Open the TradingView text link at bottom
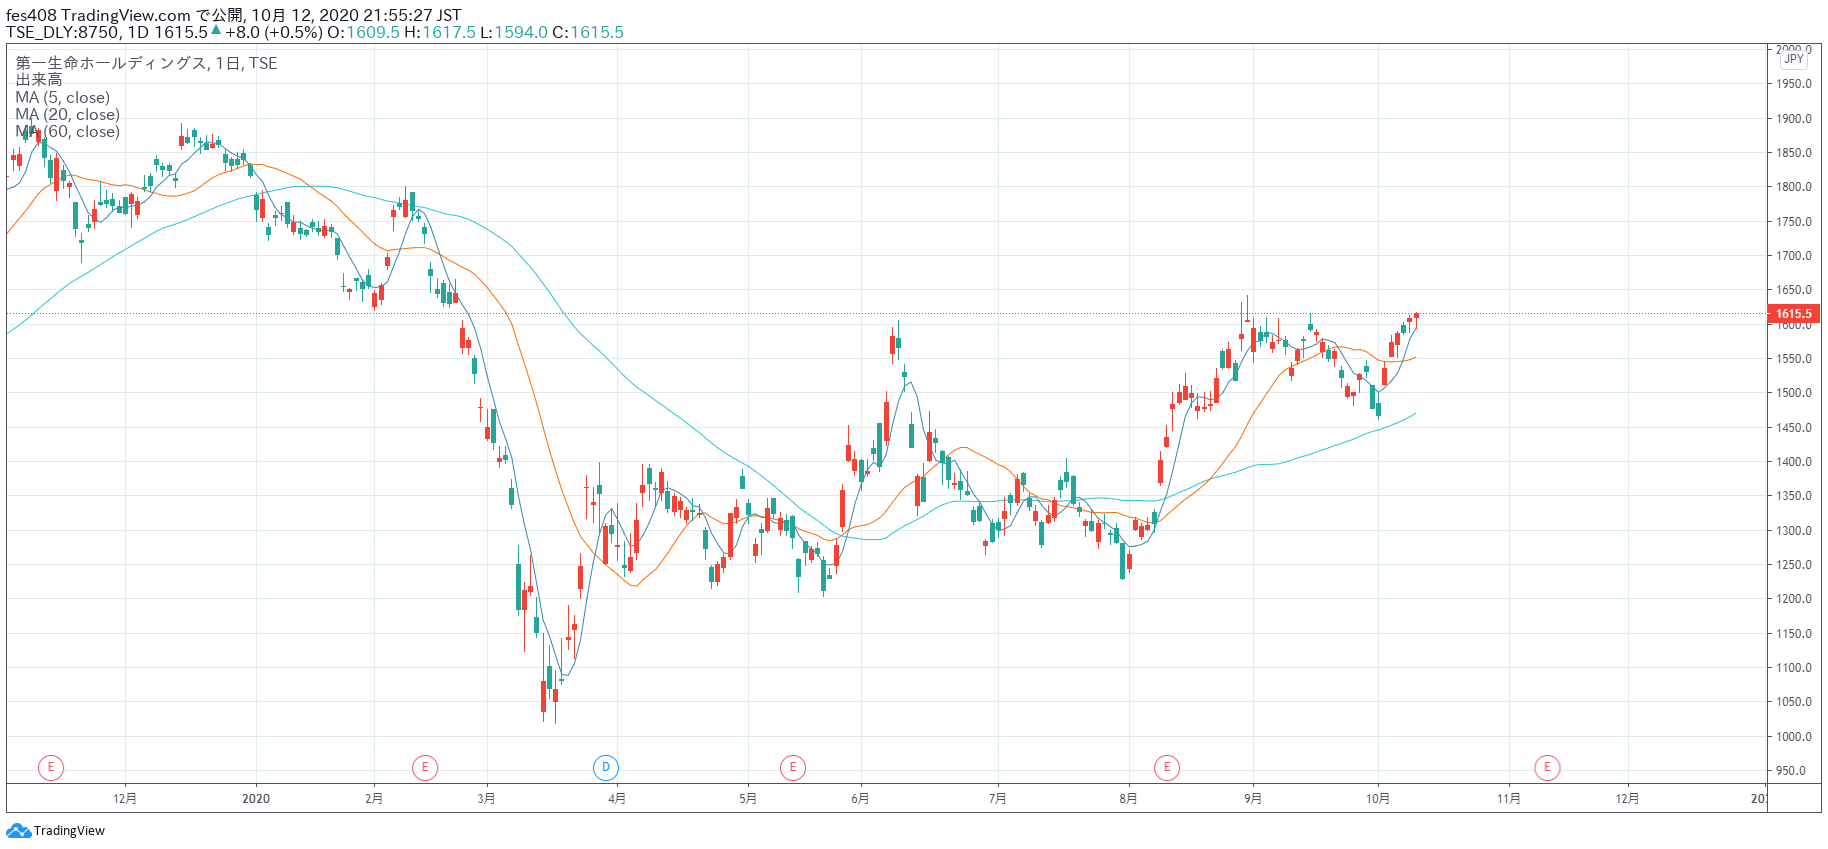Image resolution: width=1828 pixels, height=849 pixels. tap(69, 831)
